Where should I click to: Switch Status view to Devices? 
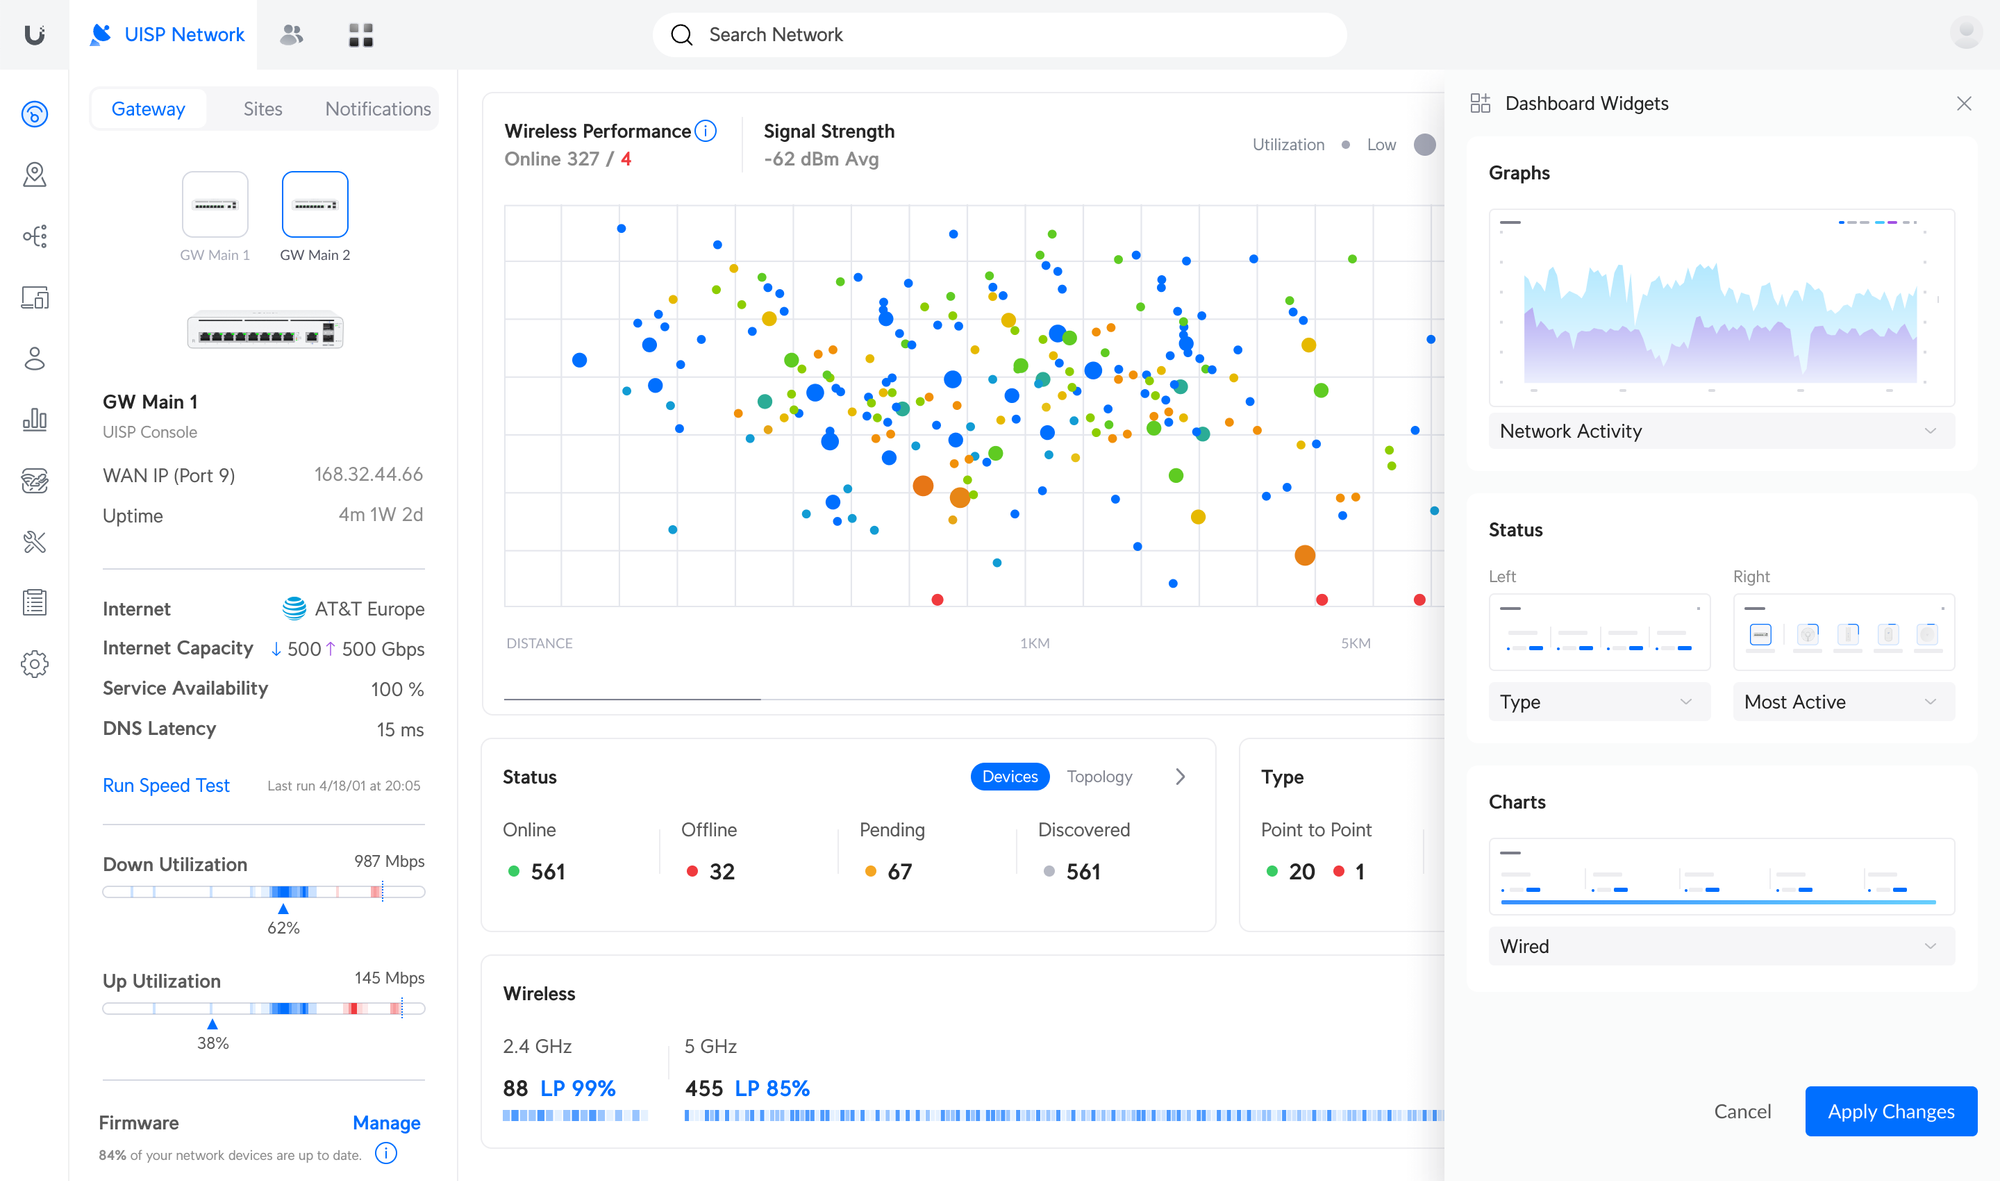click(1009, 777)
